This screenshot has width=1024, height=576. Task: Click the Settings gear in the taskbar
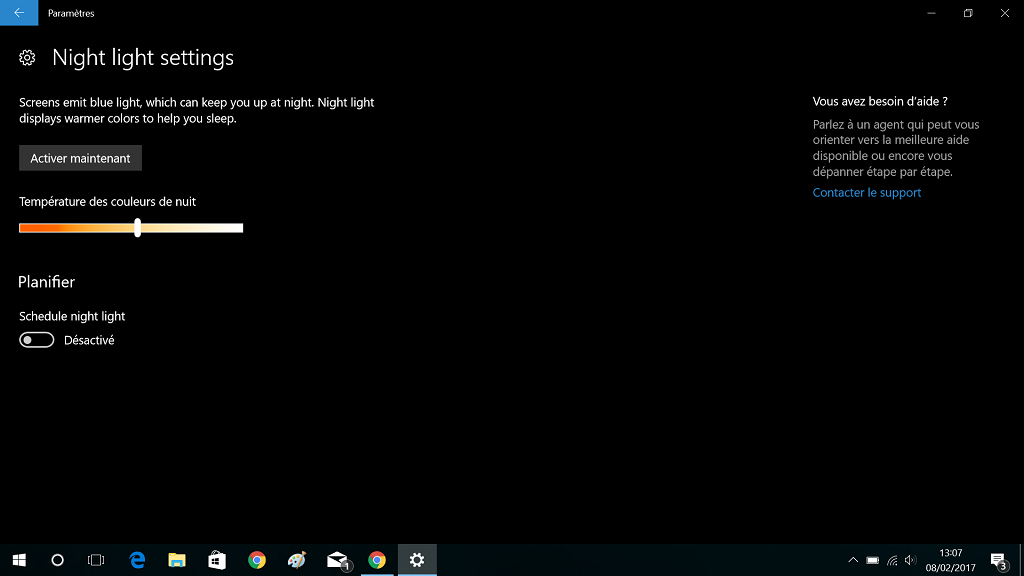[417, 560]
